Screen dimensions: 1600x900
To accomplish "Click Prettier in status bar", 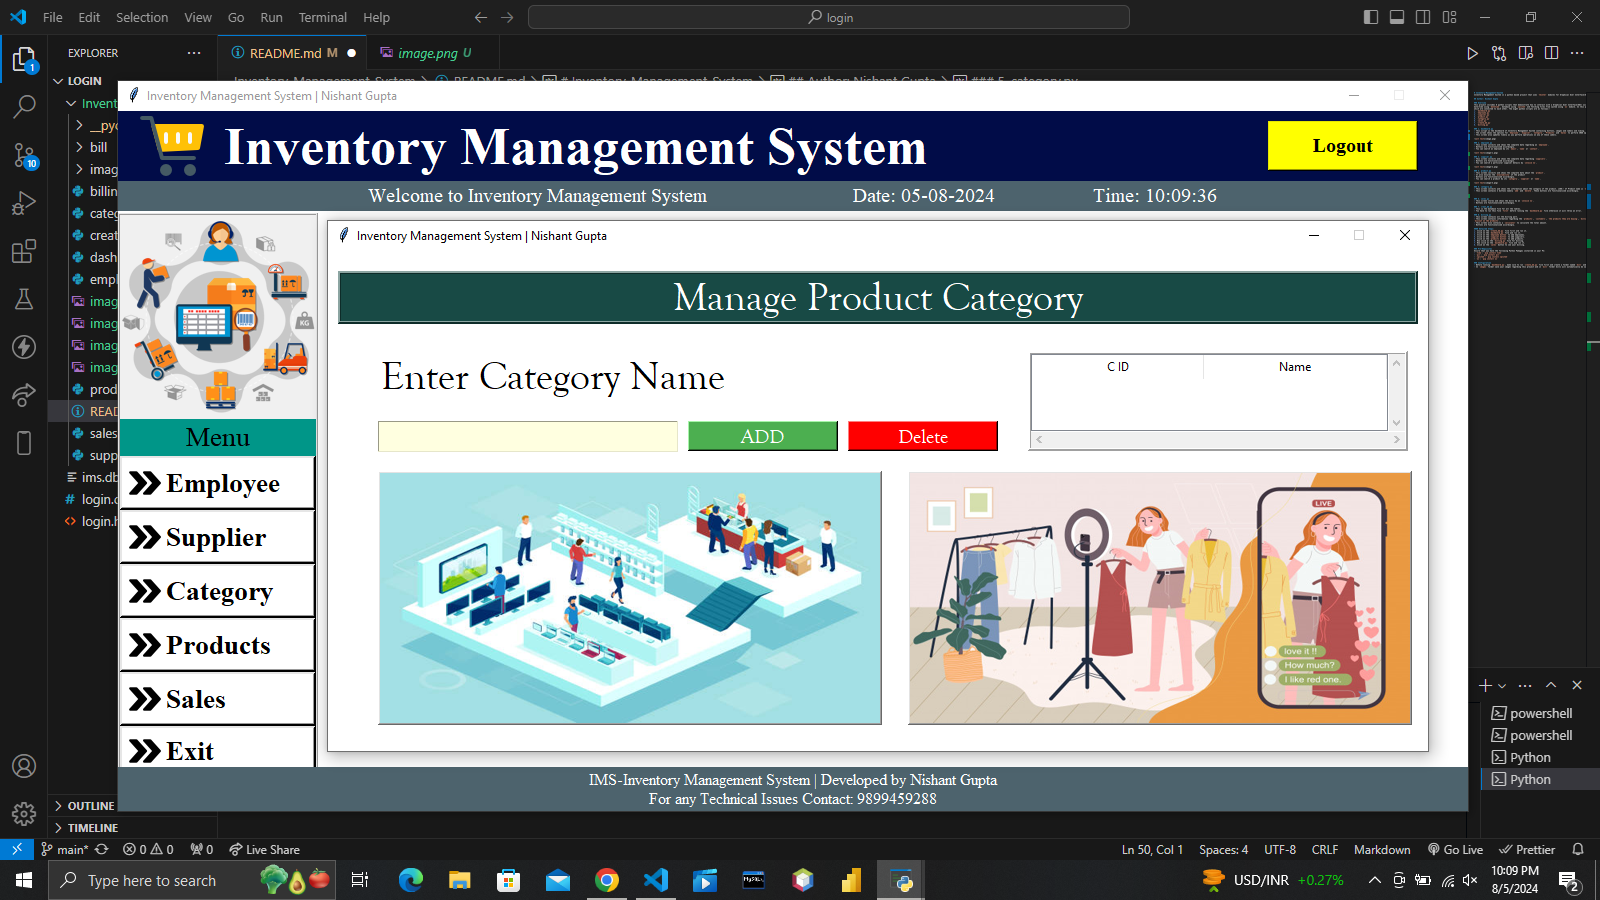I will 1527,849.
